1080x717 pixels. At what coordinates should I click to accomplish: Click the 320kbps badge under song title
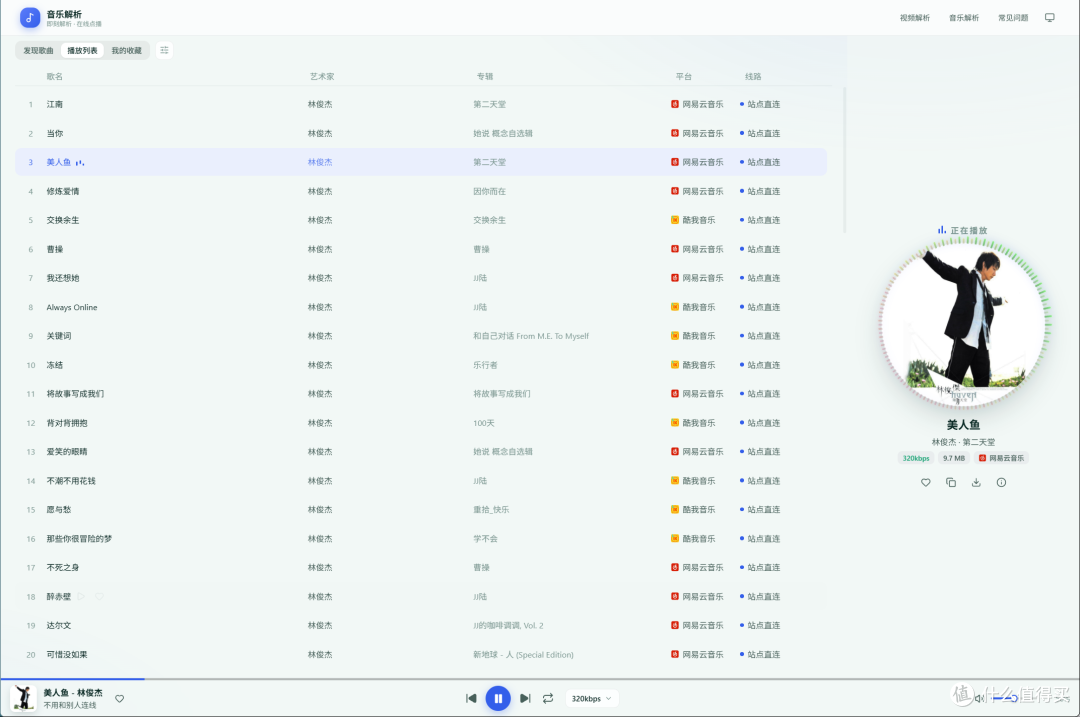coord(916,458)
